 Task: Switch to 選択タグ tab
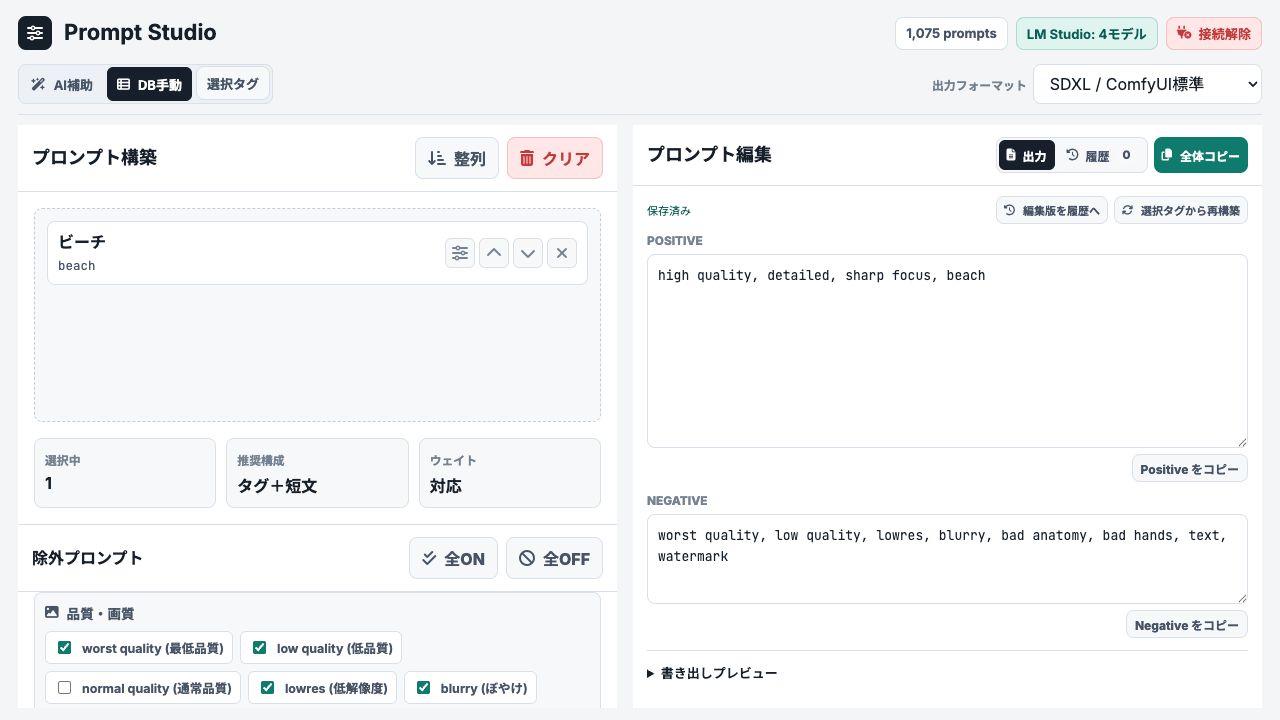coord(232,84)
